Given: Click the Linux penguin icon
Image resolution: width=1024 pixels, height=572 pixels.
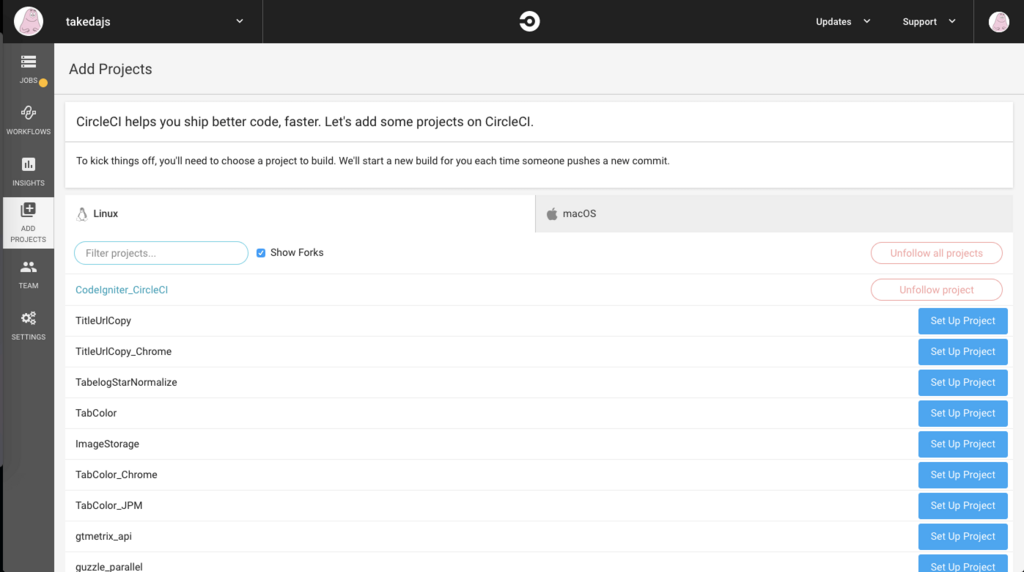Looking at the screenshot, I should (x=82, y=214).
